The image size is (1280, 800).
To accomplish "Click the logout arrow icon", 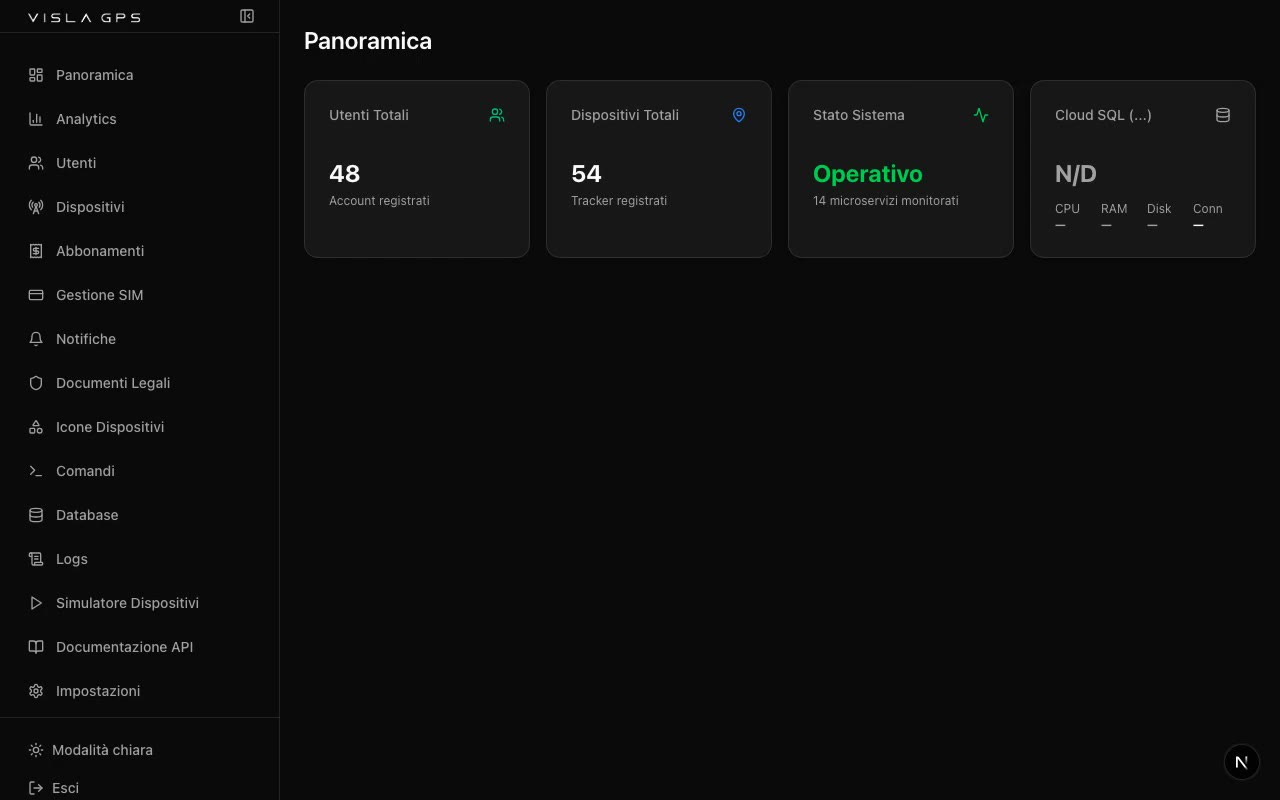I will coord(36,788).
